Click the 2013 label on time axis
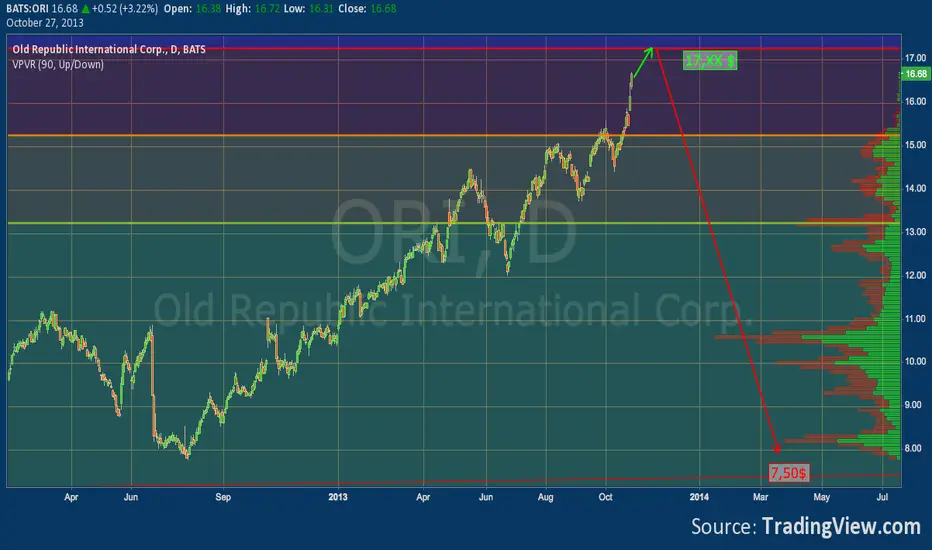The width and height of the screenshot is (932, 550). [x=338, y=497]
